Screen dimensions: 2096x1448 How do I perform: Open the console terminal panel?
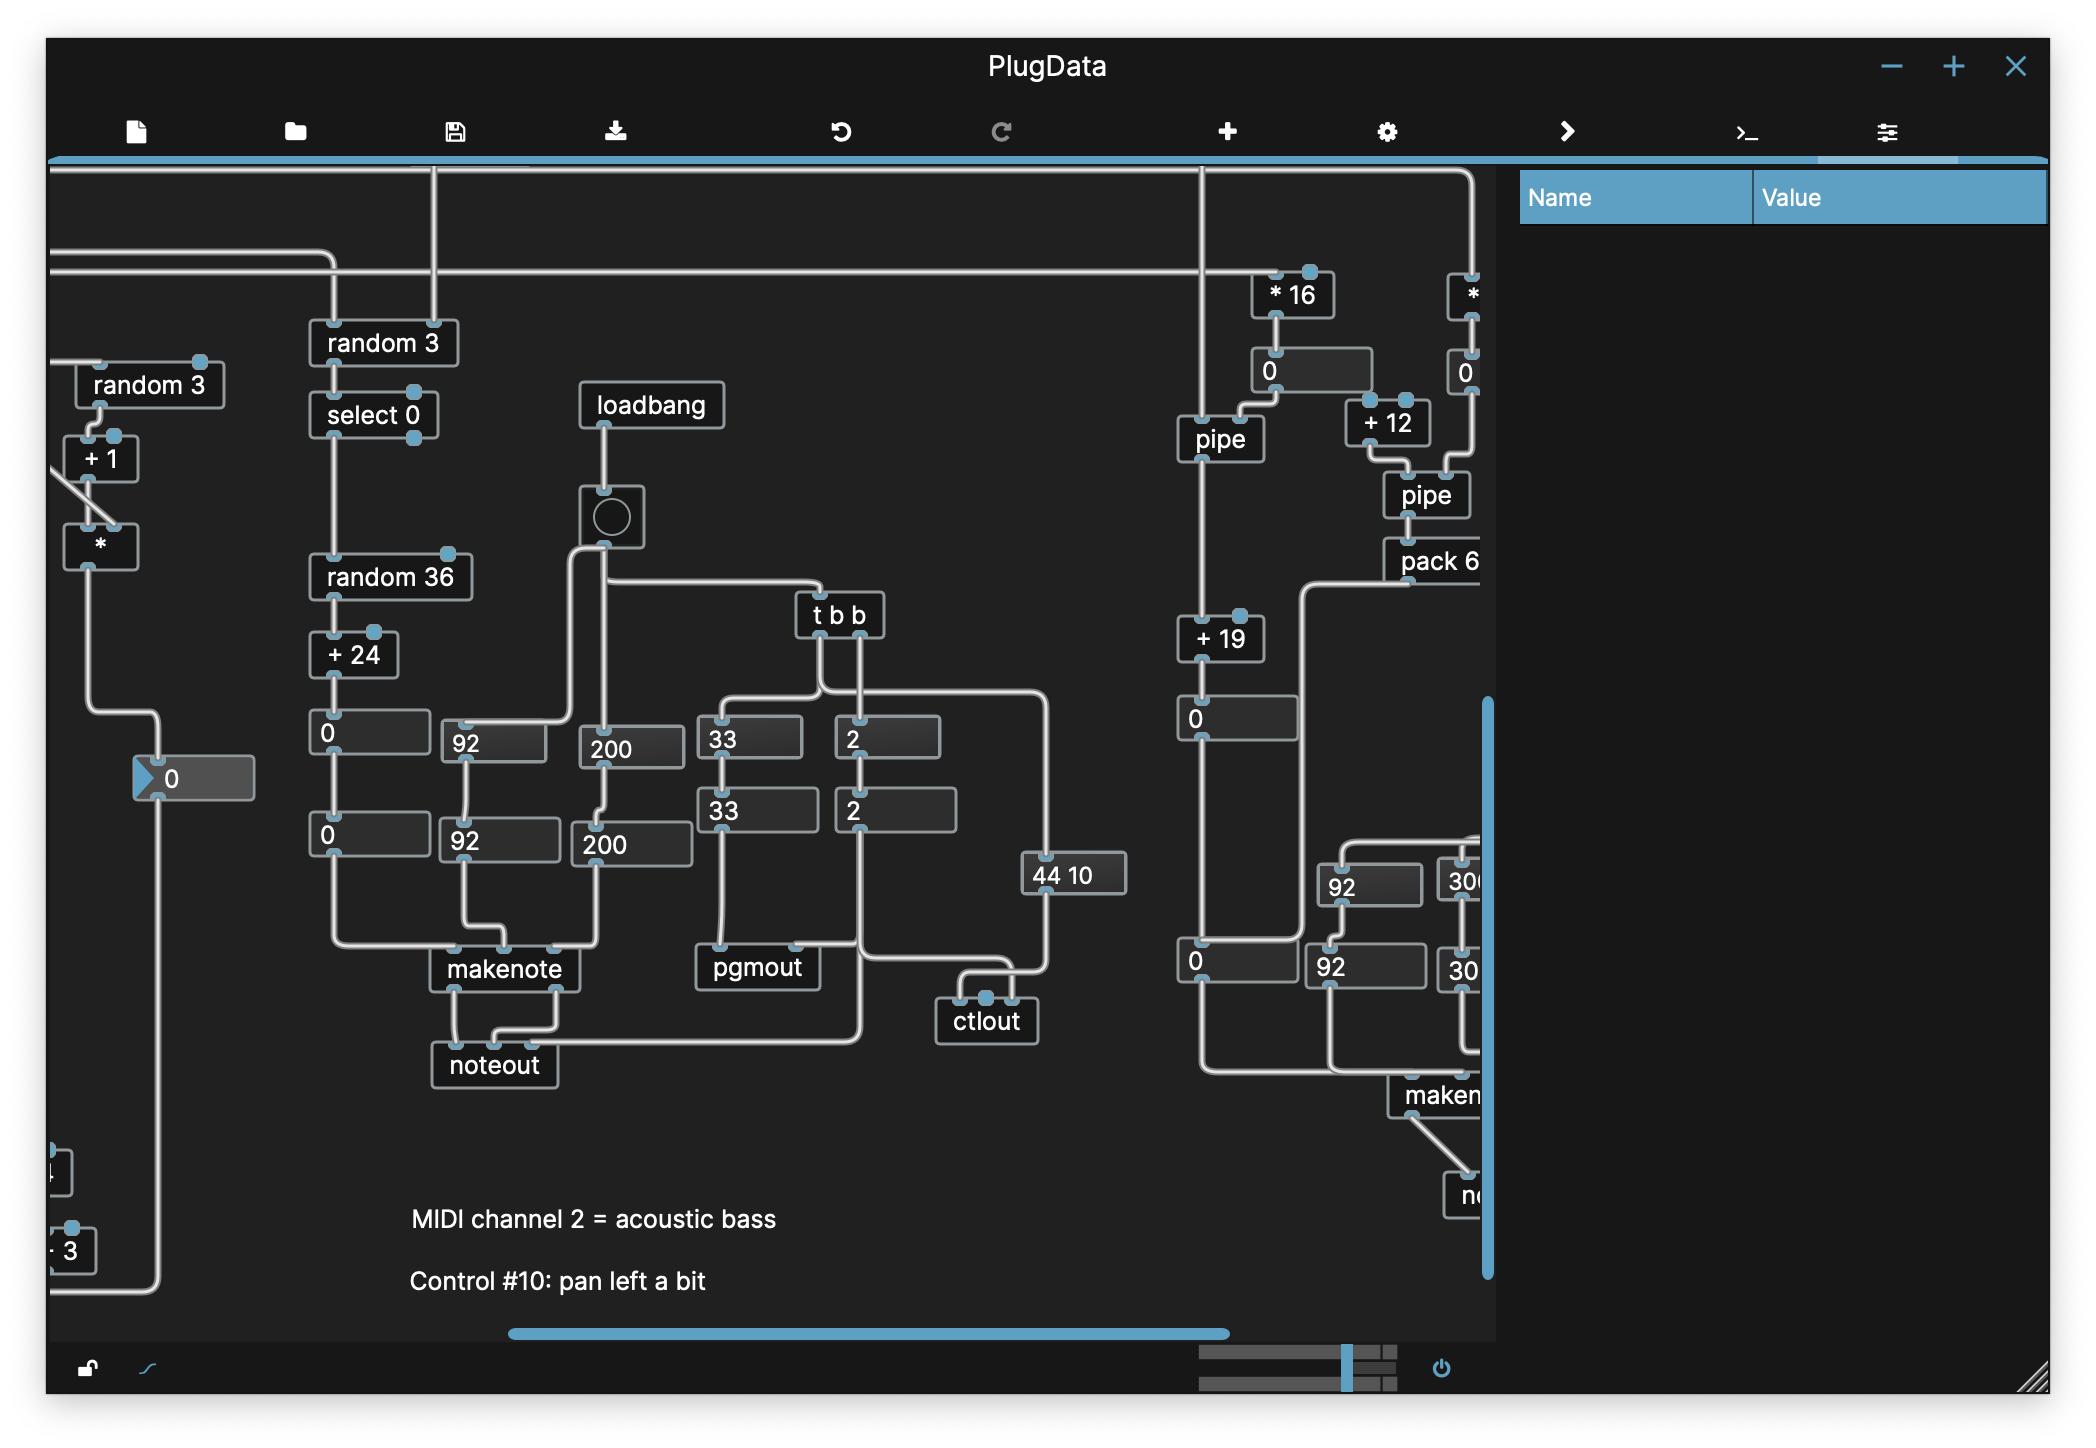tap(1747, 131)
